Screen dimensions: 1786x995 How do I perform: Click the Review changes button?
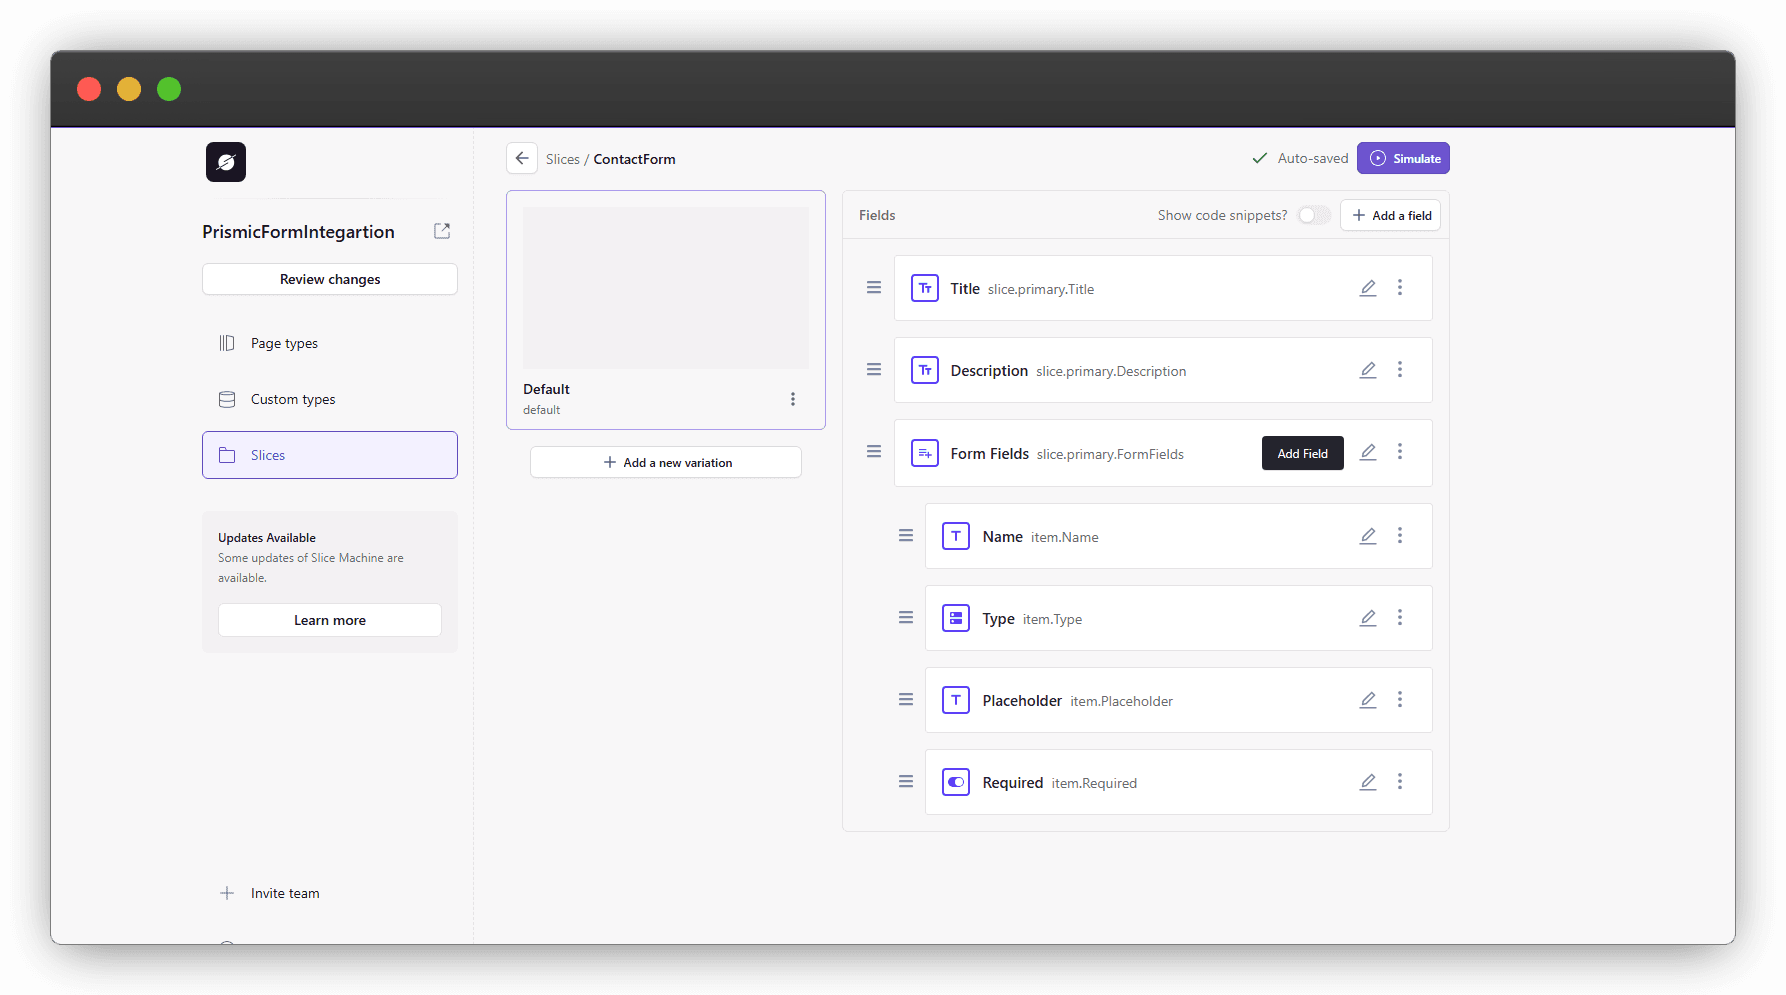330,279
